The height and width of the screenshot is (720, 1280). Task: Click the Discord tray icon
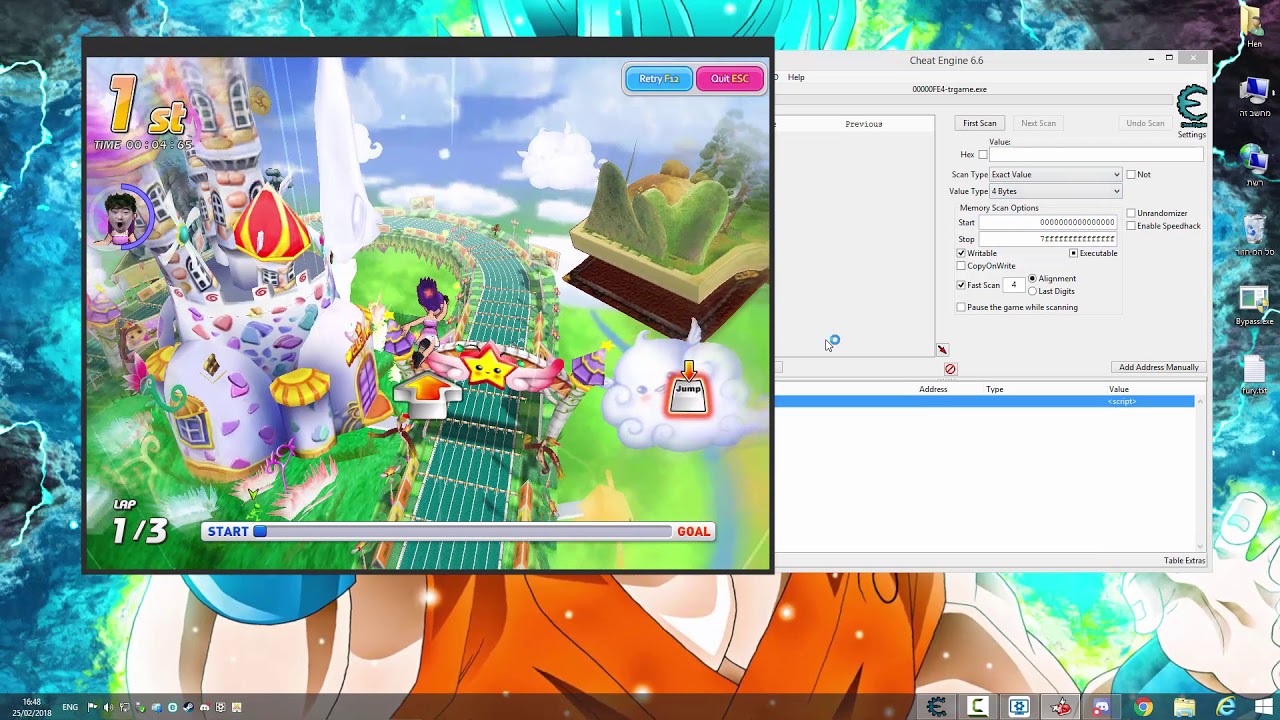(x=204, y=707)
